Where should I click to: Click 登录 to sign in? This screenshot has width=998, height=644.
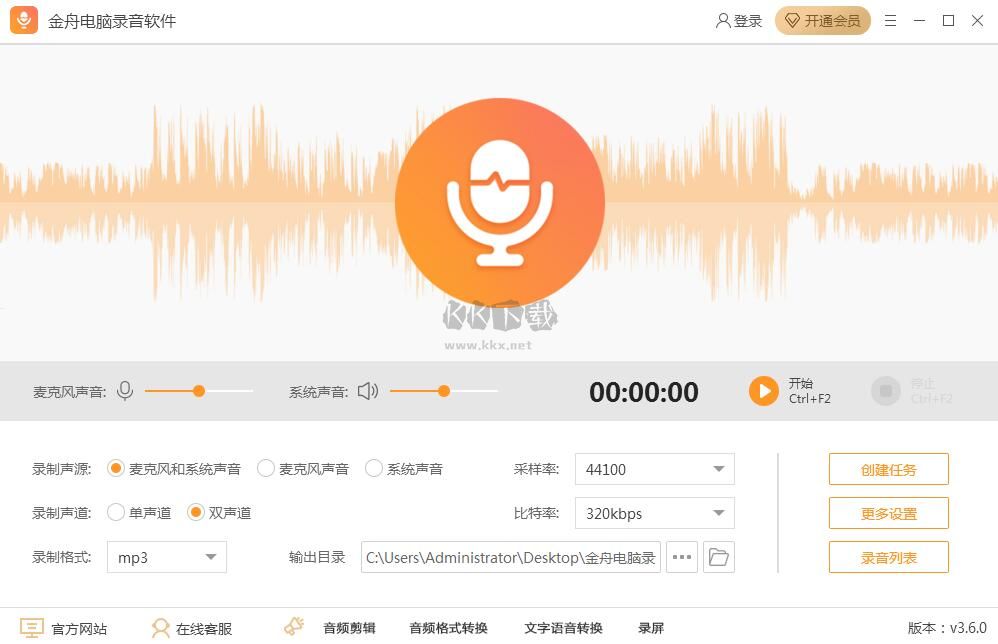coord(738,20)
